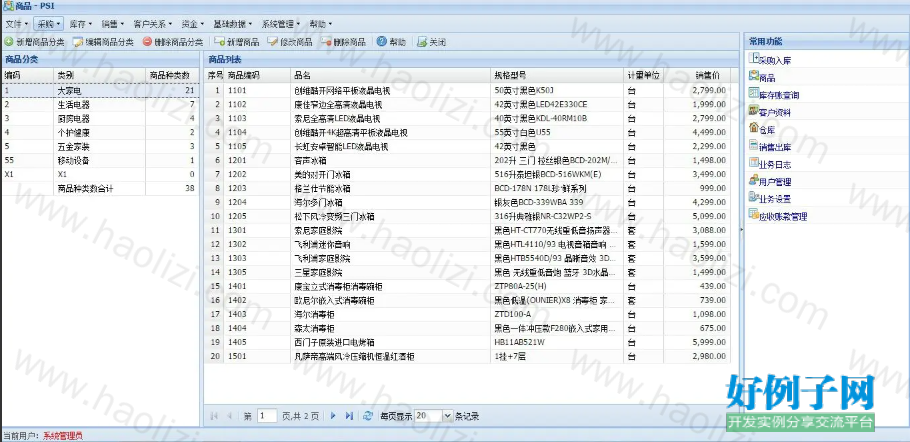Screen dimensions: 910x442
Task: Expand the 系统管理 dropdown menu
Action: [281, 24]
